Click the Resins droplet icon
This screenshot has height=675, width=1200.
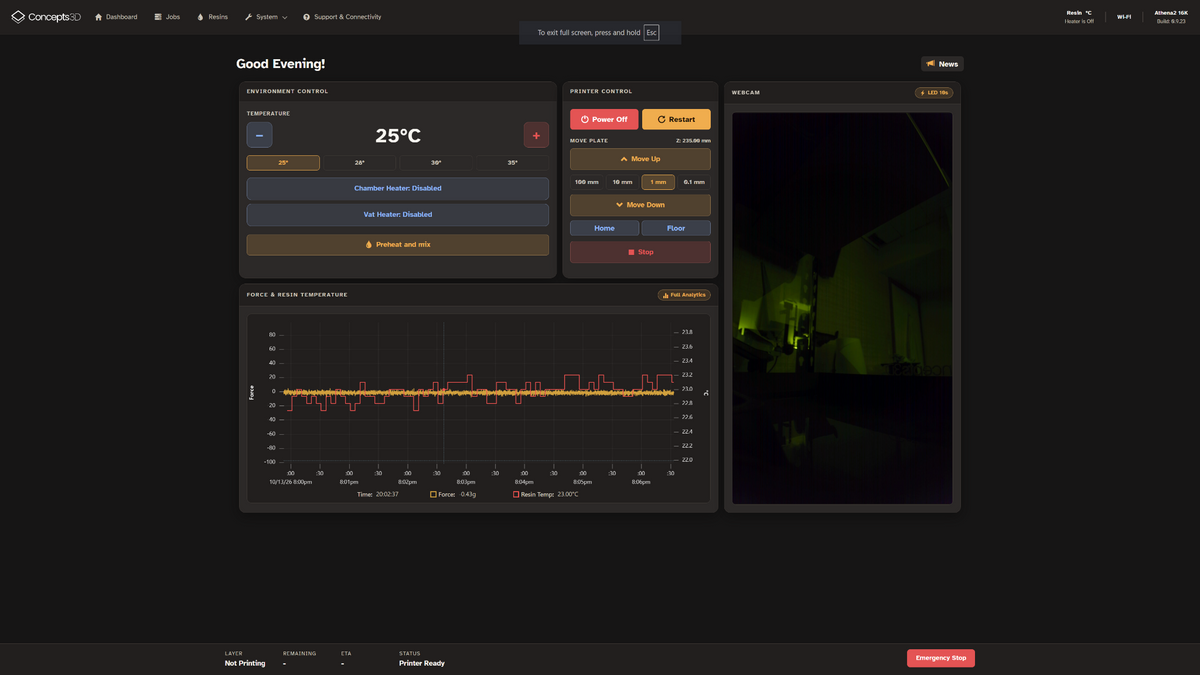coord(200,17)
